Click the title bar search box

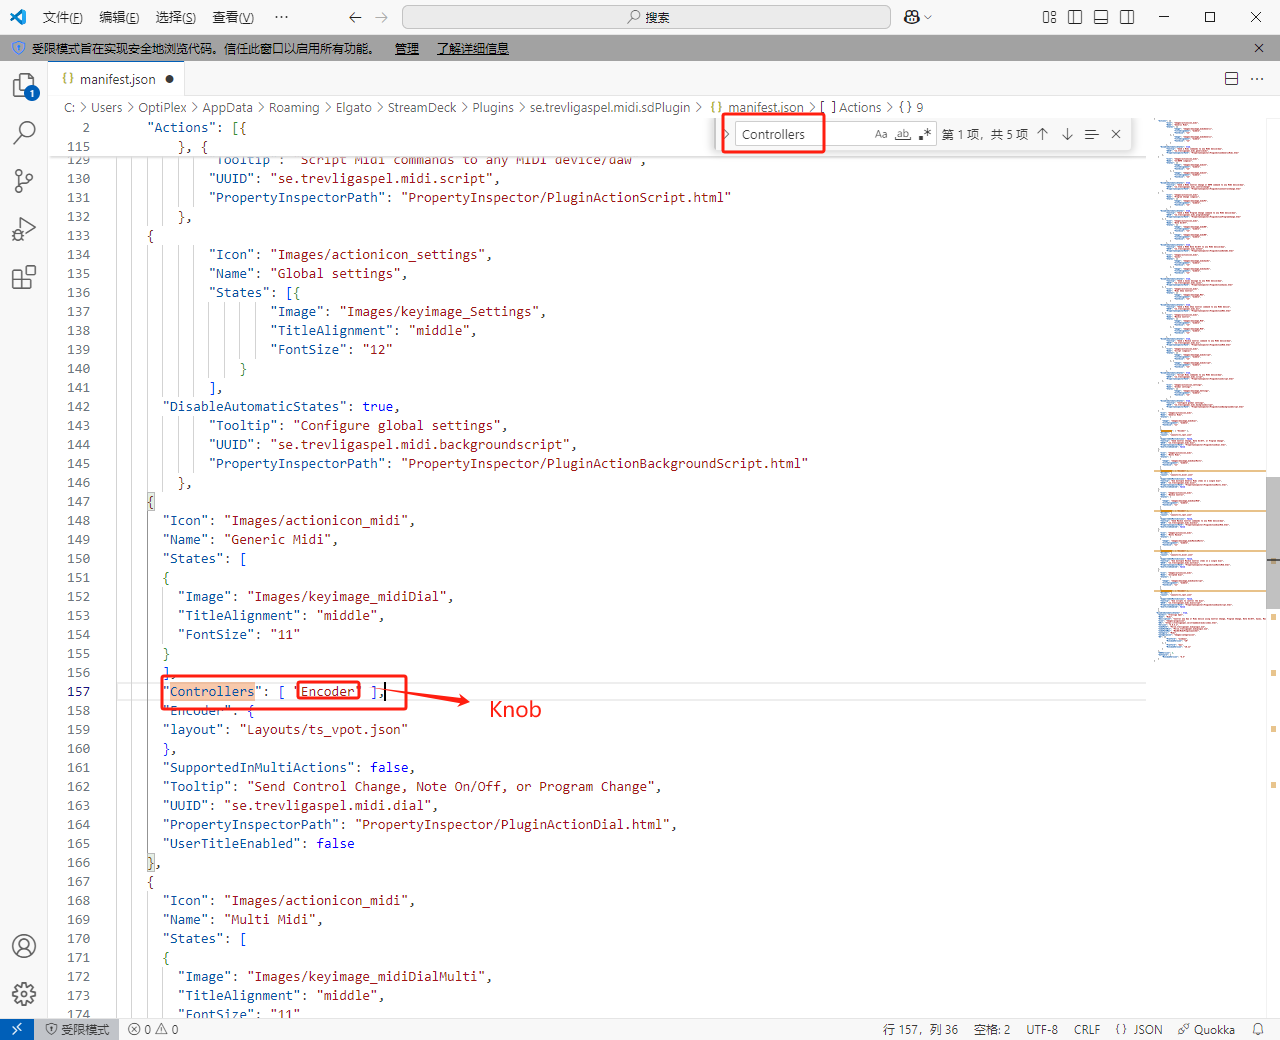coord(646,17)
